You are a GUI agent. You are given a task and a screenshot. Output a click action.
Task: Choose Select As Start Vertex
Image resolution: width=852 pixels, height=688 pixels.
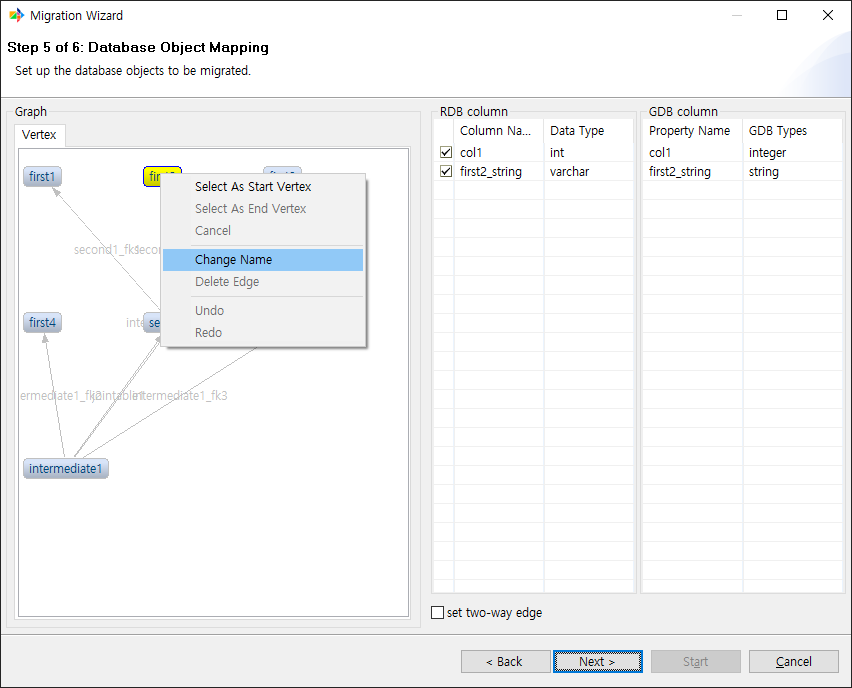(x=253, y=187)
